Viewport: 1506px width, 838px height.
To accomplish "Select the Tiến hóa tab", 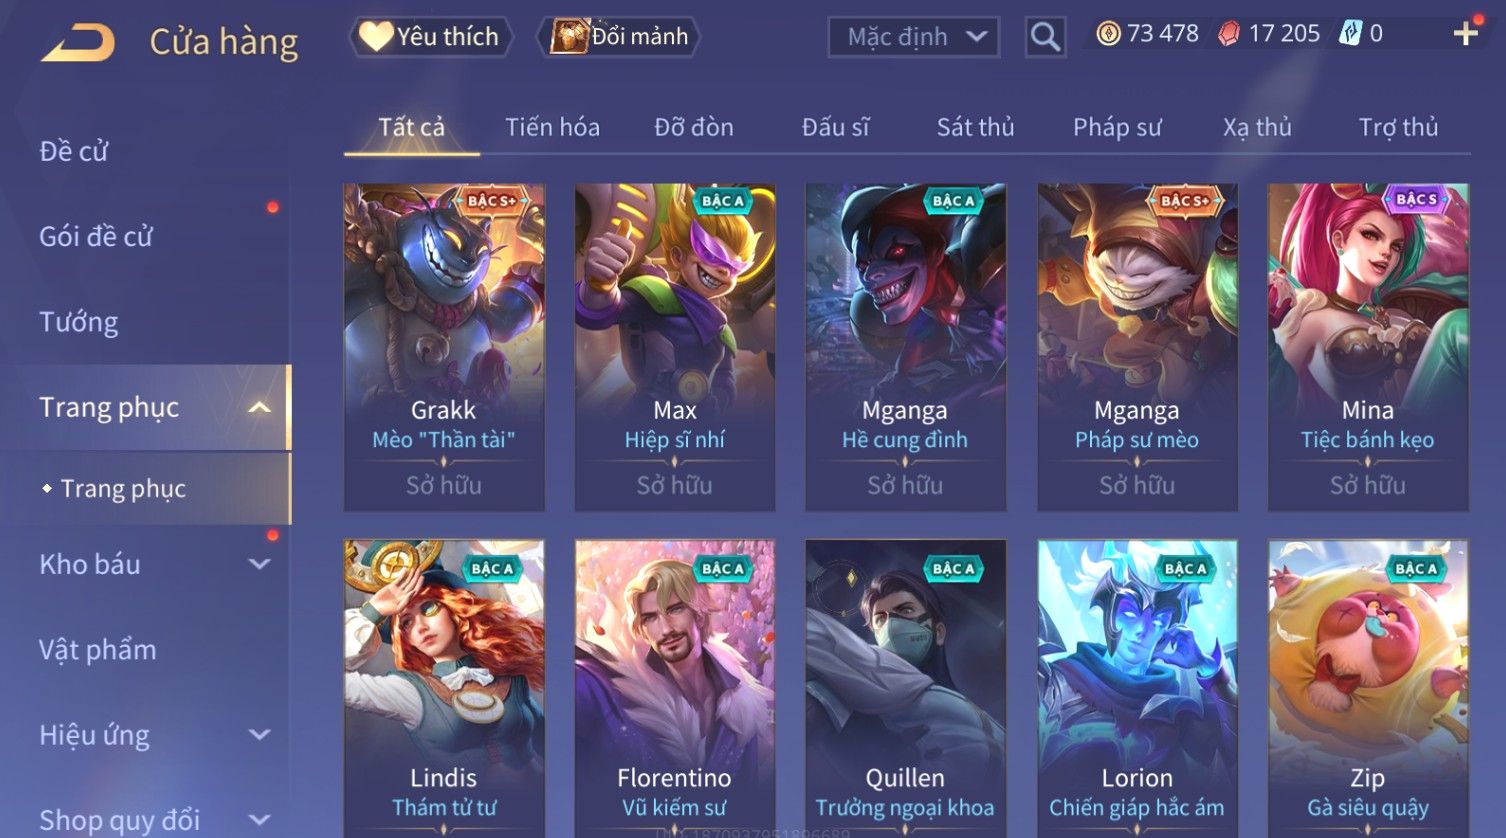I will pyautogui.click(x=552, y=127).
